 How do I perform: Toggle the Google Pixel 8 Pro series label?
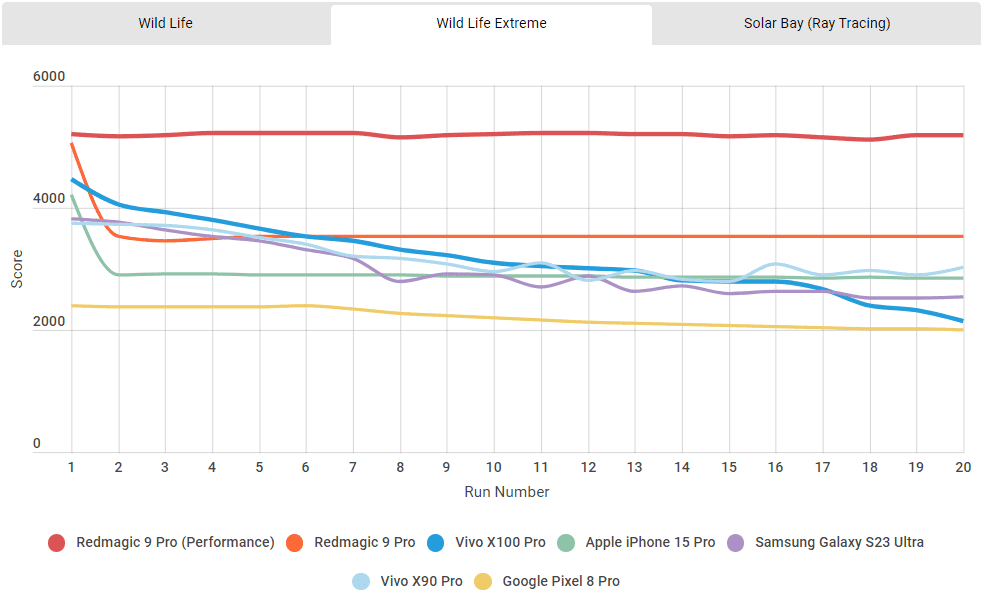(561, 581)
